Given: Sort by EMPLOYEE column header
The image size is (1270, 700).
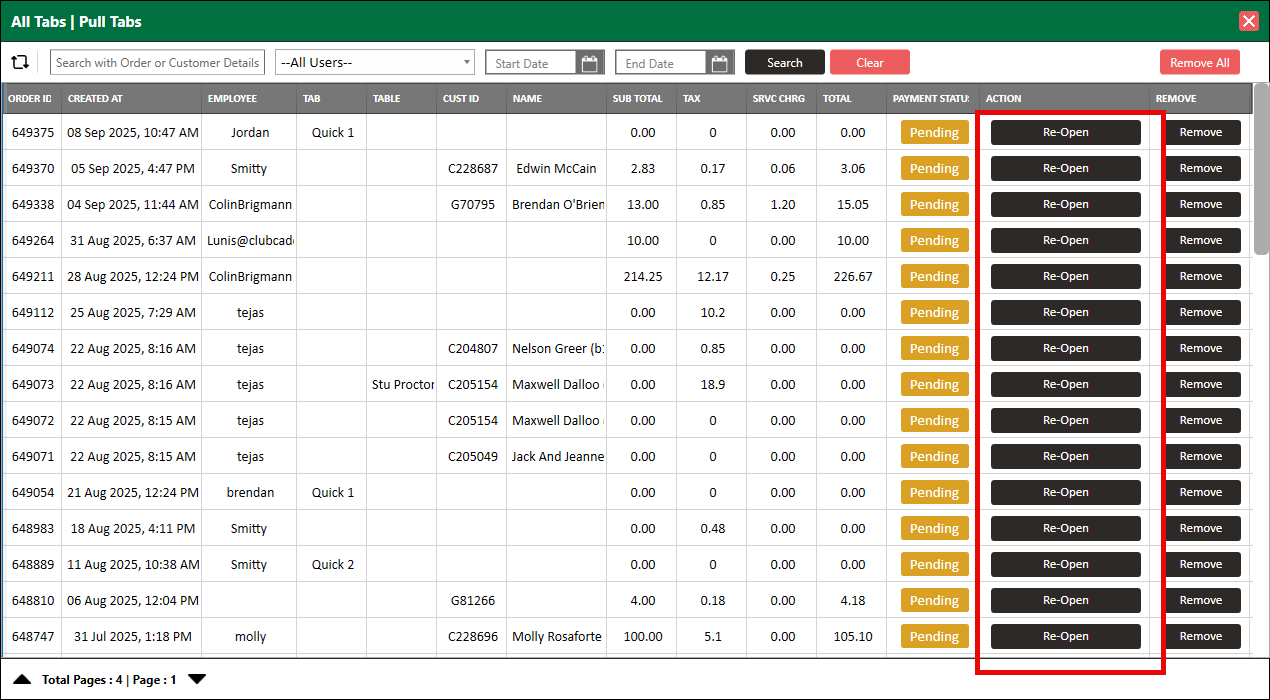Looking at the screenshot, I should pyautogui.click(x=249, y=98).
